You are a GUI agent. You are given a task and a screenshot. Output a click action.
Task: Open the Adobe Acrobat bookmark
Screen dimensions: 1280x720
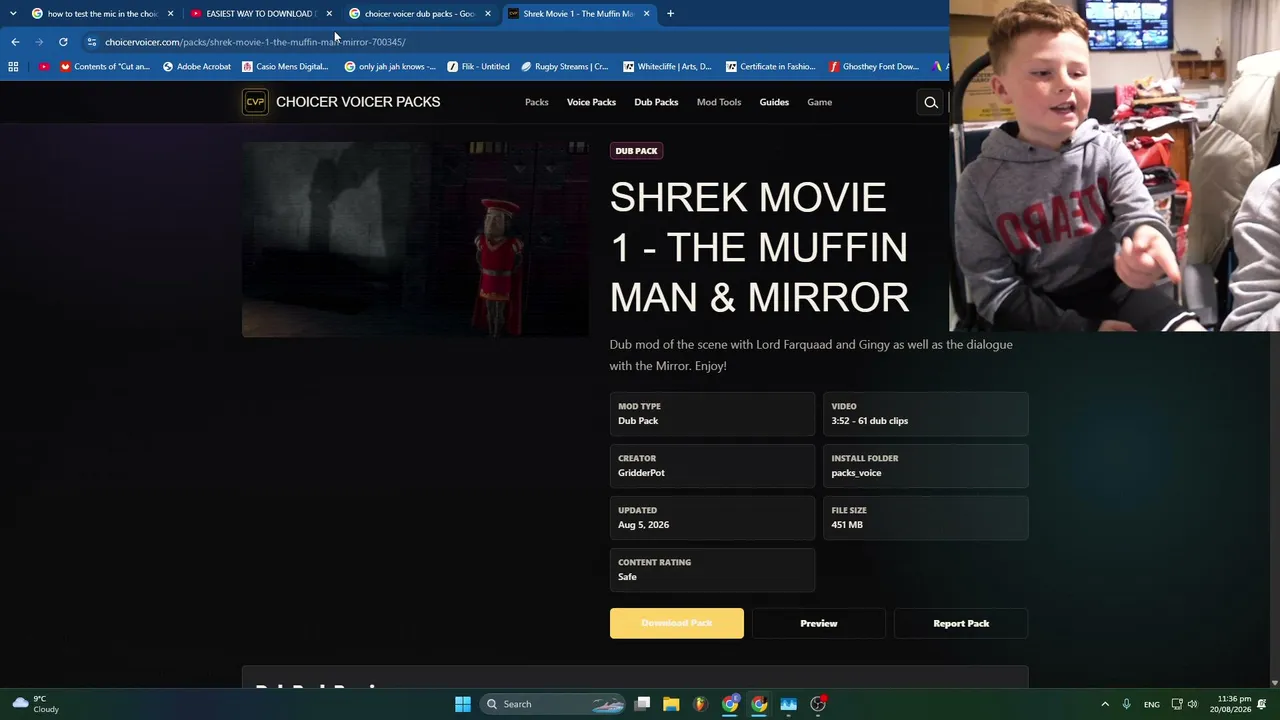(x=196, y=67)
